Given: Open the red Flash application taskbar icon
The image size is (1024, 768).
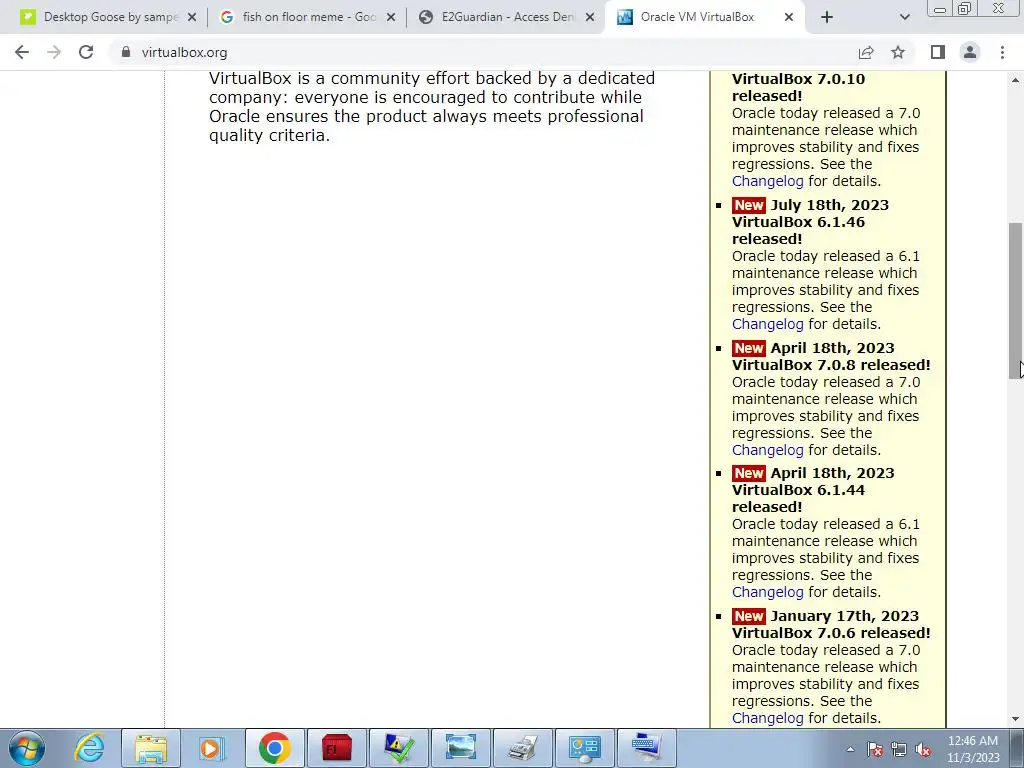Looking at the screenshot, I should pos(336,748).
